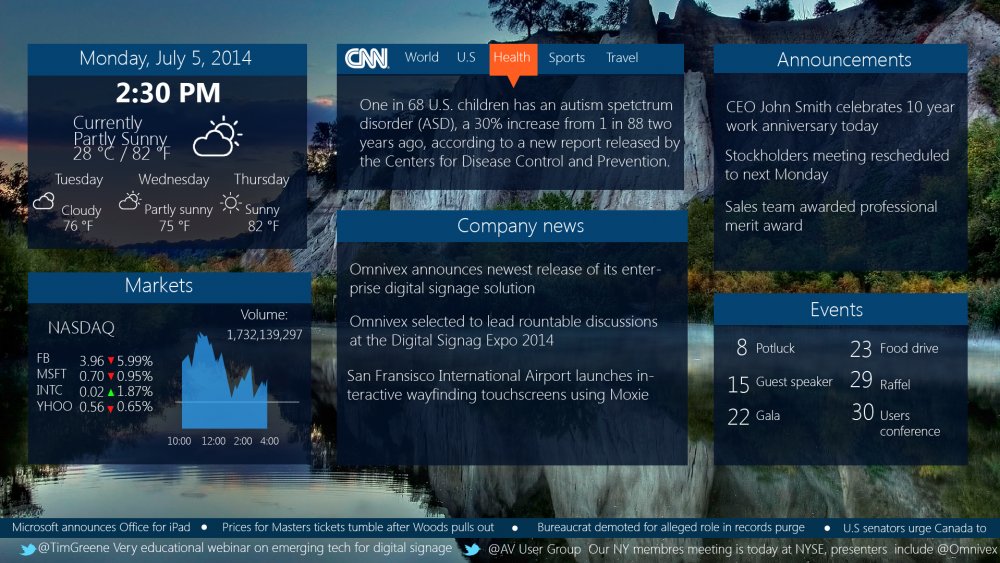This screenshot has height=563, width=1000.
Task: Click the MSFT ticker symbol
Action: point(51,374)
